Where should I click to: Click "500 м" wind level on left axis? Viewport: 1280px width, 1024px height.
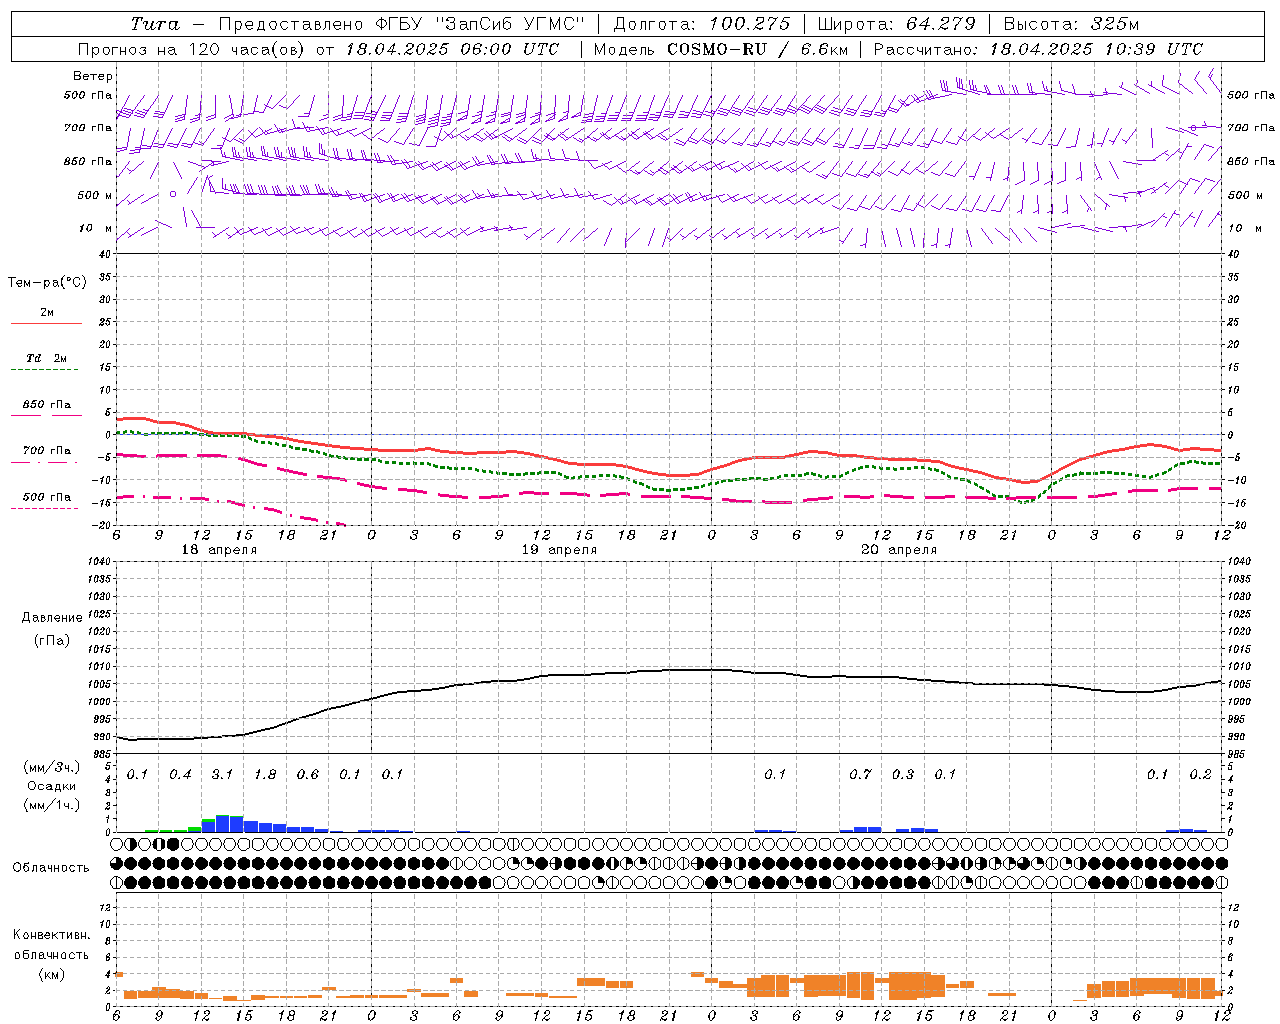(95, 195)
